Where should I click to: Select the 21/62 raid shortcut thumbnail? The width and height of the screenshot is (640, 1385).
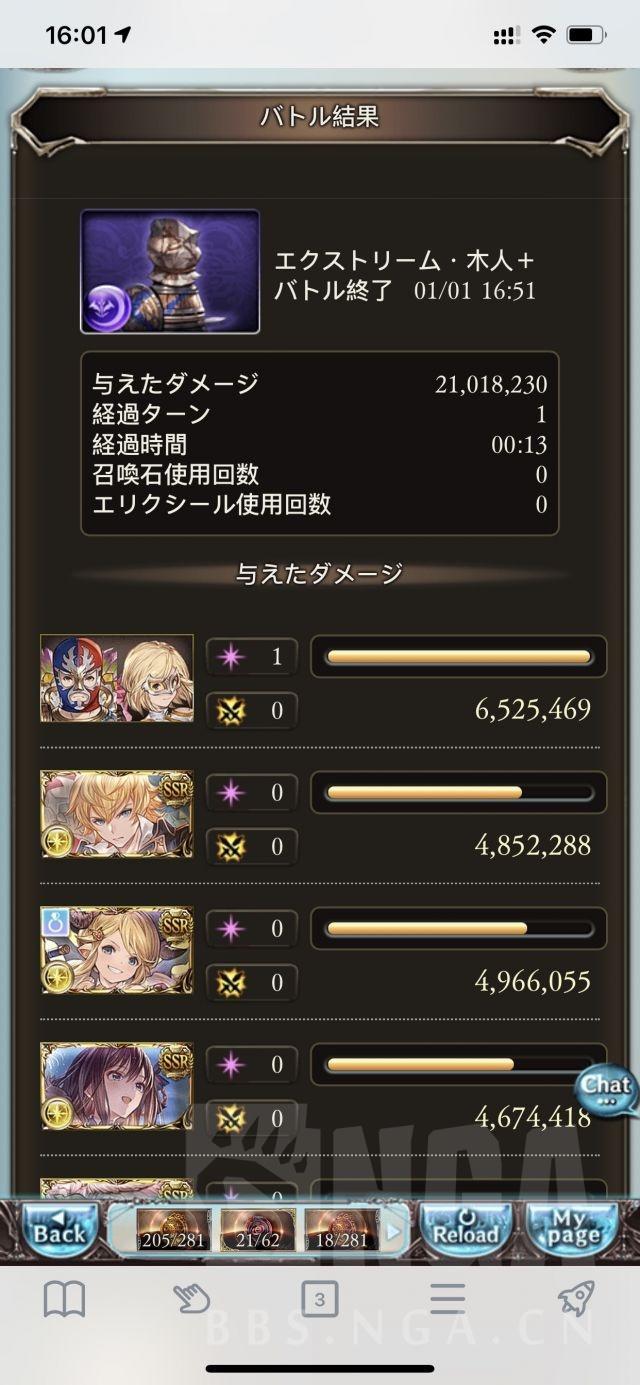click(258, 1231)
